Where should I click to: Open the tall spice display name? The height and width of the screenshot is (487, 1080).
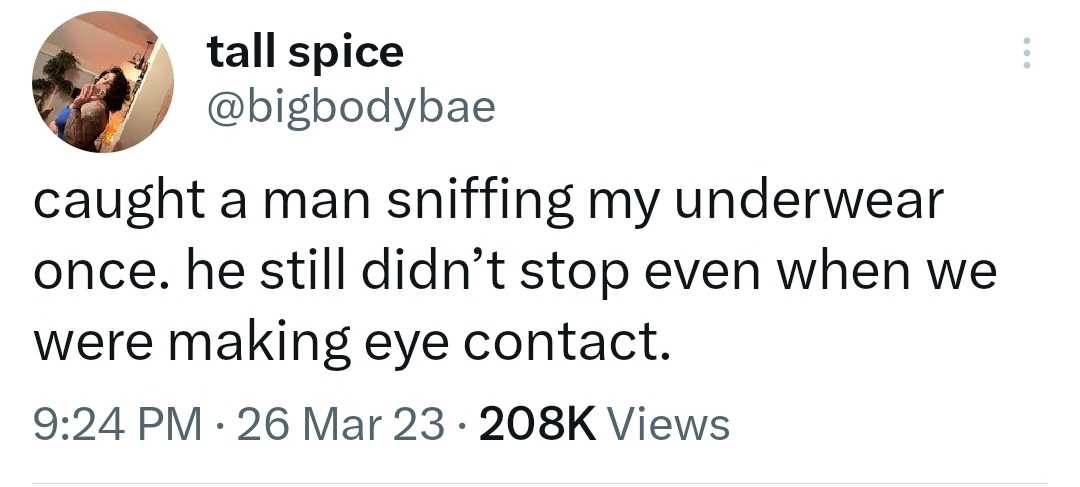(305, 52)
